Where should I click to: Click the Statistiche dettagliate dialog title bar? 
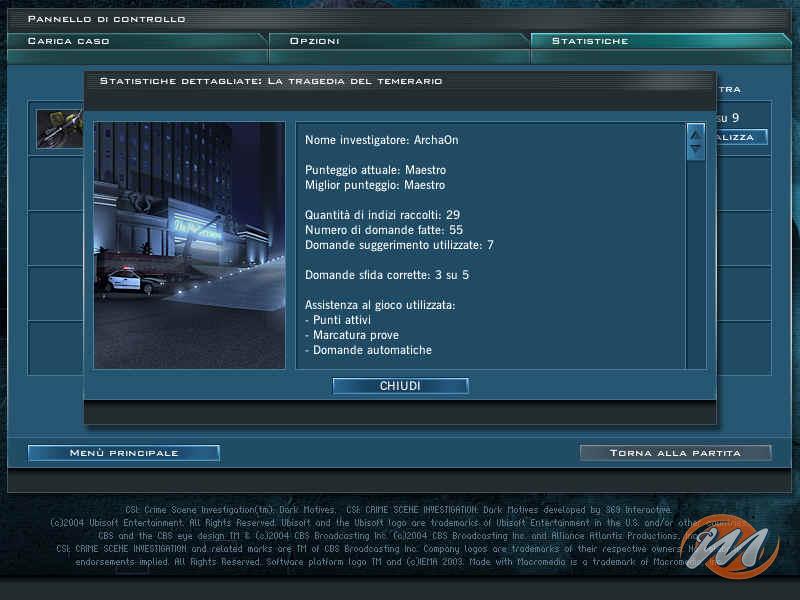[400, 80]
